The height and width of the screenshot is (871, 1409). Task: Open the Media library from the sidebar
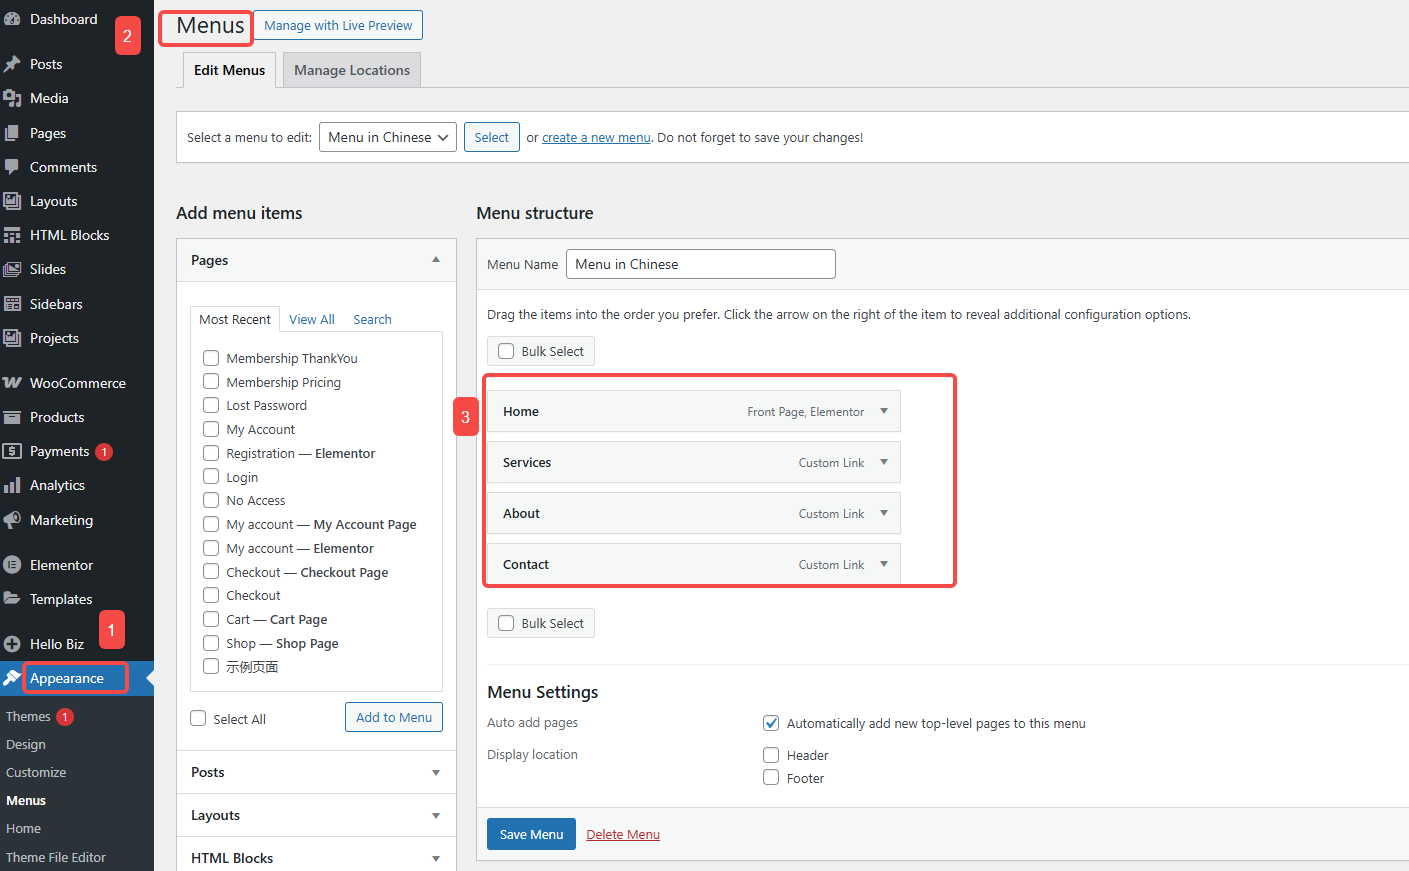click(x=14, y=98)
